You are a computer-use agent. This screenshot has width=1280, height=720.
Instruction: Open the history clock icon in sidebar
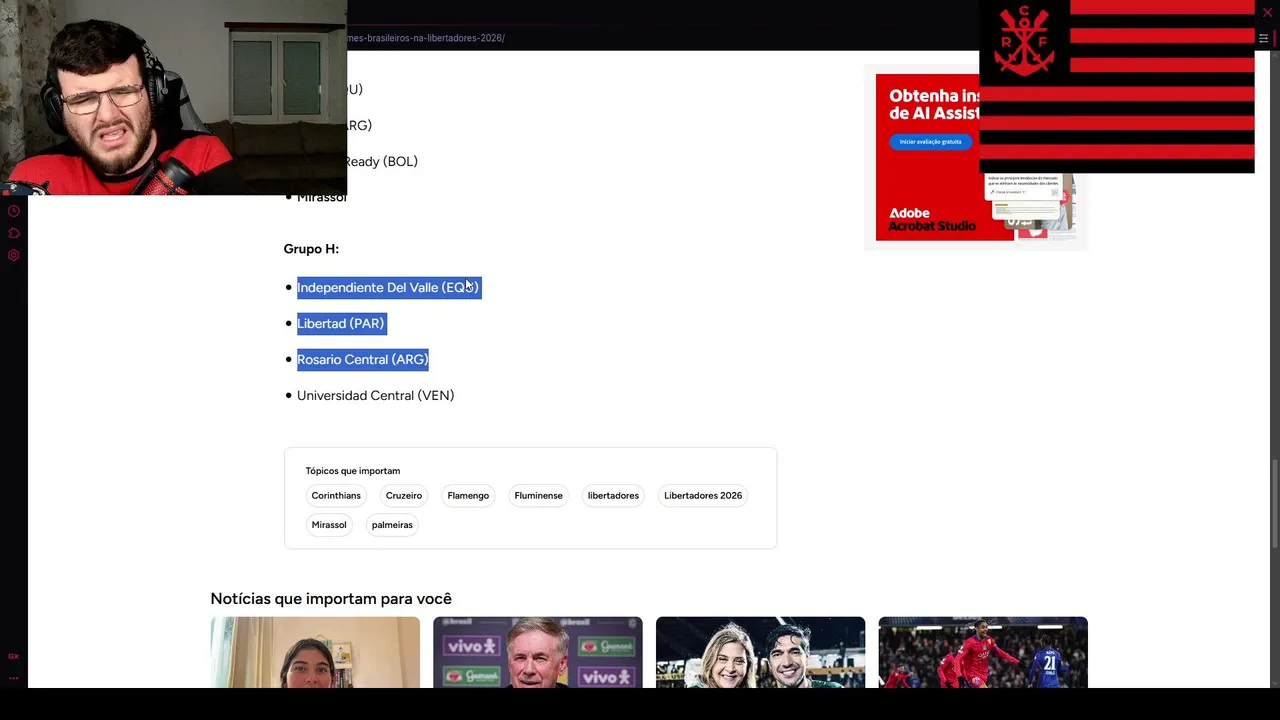pos(13,211)
